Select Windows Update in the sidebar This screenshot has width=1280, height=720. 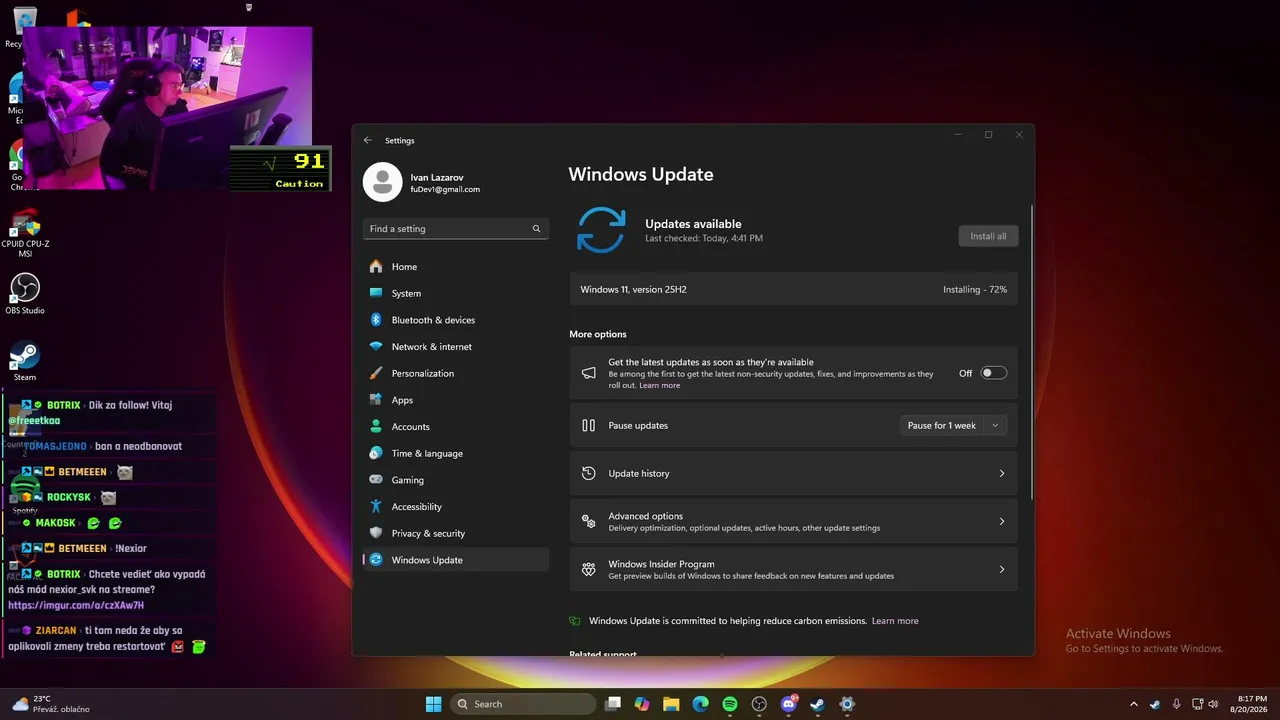tap(456, 560)
